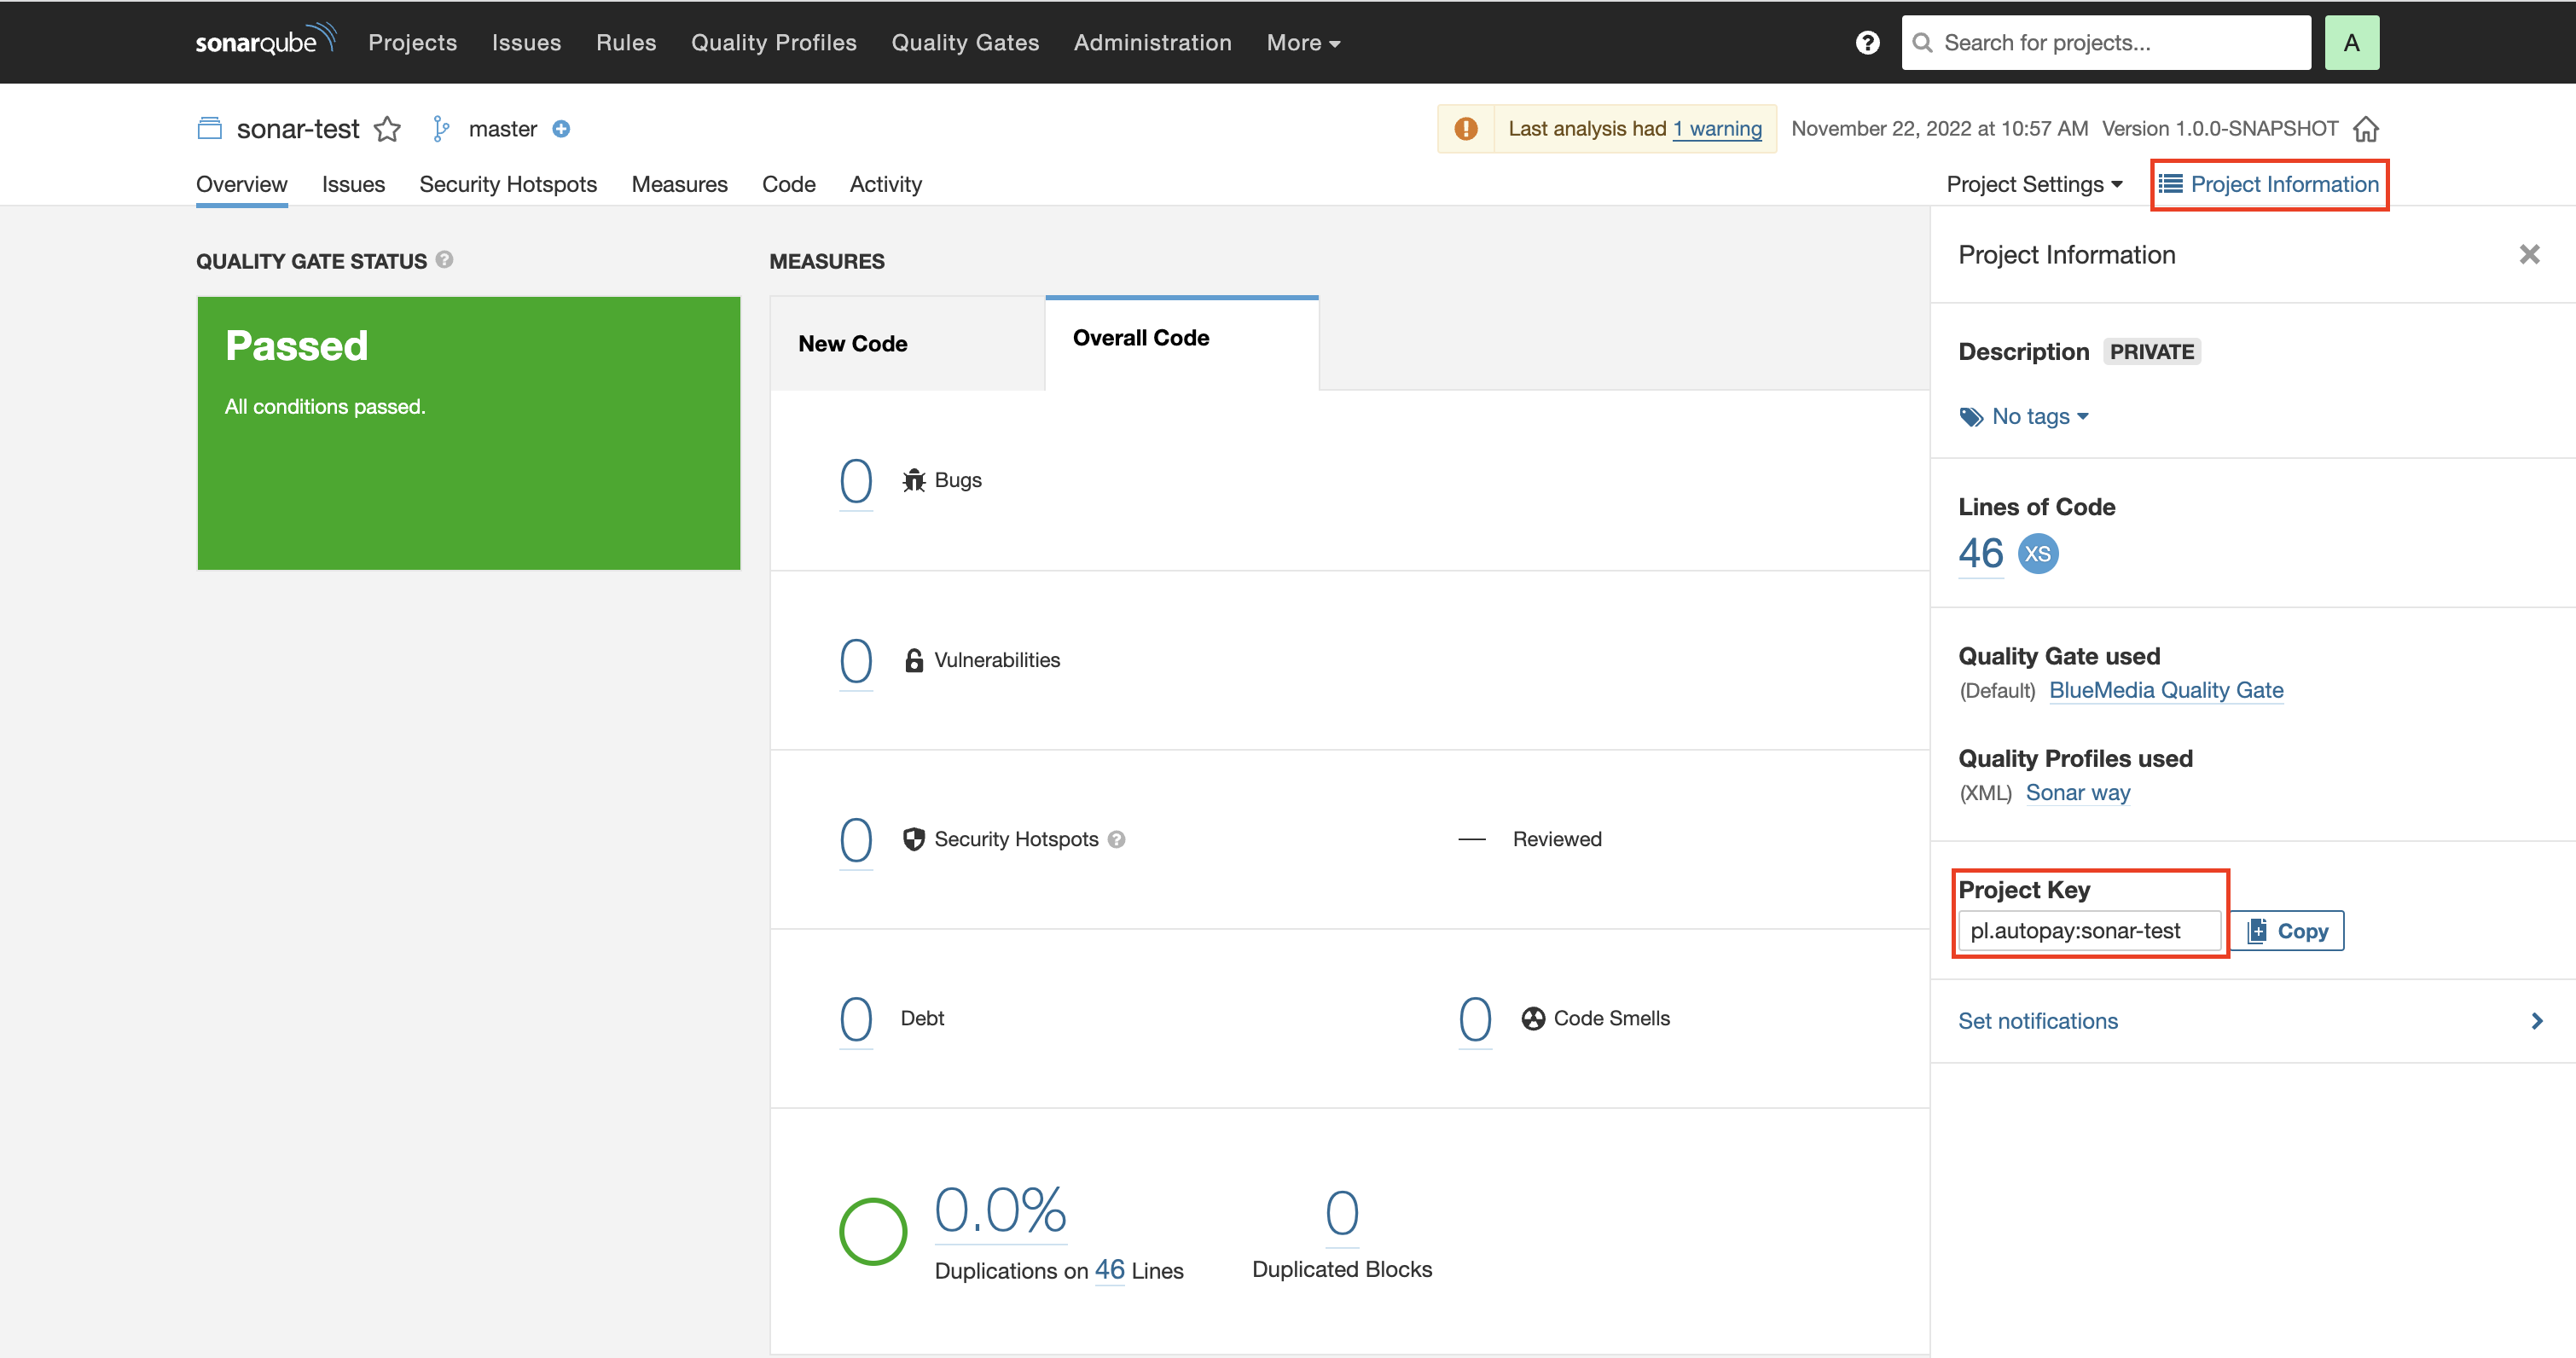2576x1358 pixels.
Task: Click the sonarqube logo
Action: [265, 42]
